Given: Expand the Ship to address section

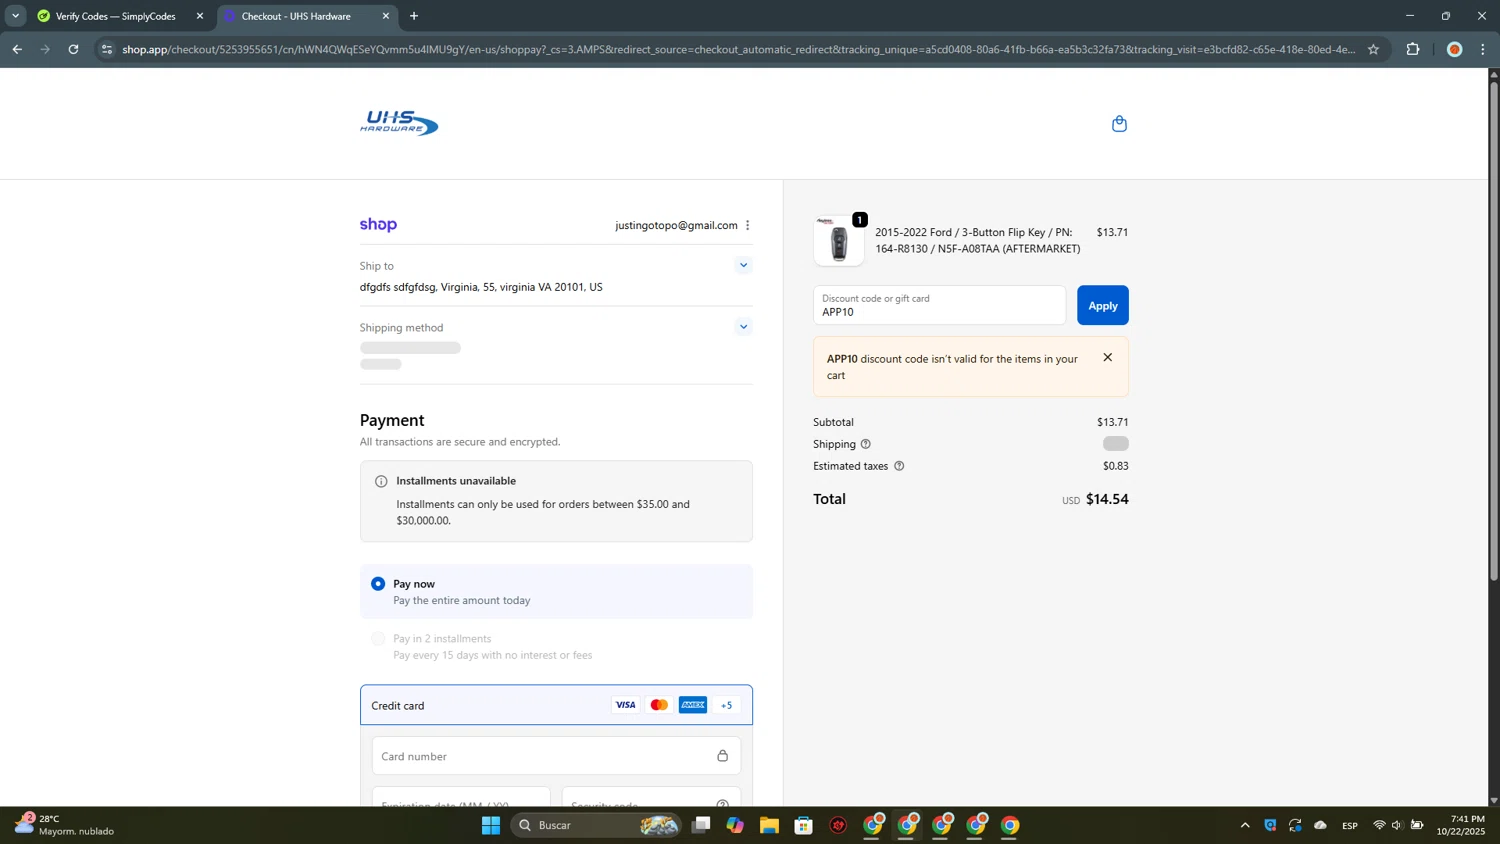Looking at the screenshot, I should pyautogui.click(x=743, y=265).
